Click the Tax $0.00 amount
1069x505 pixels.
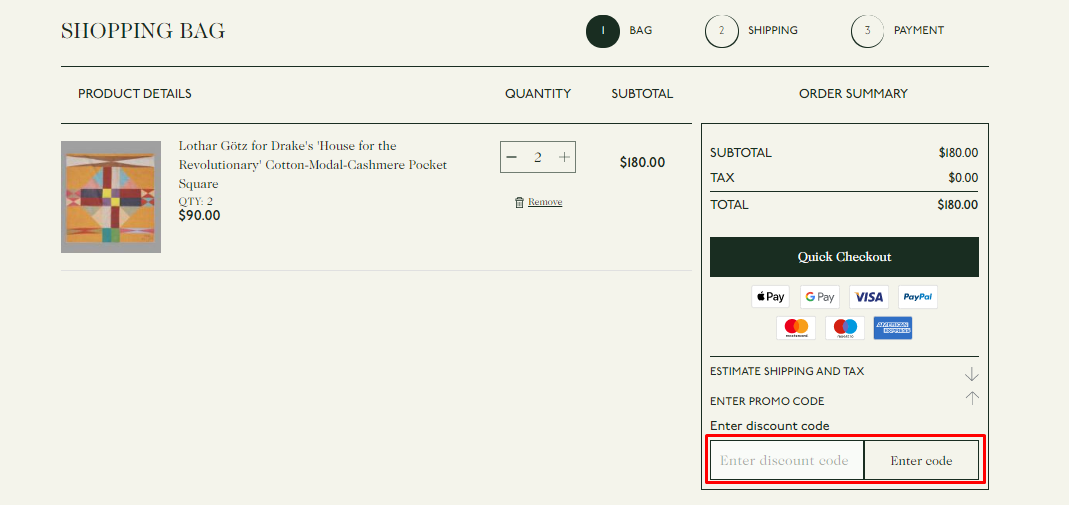coord(963,178)
